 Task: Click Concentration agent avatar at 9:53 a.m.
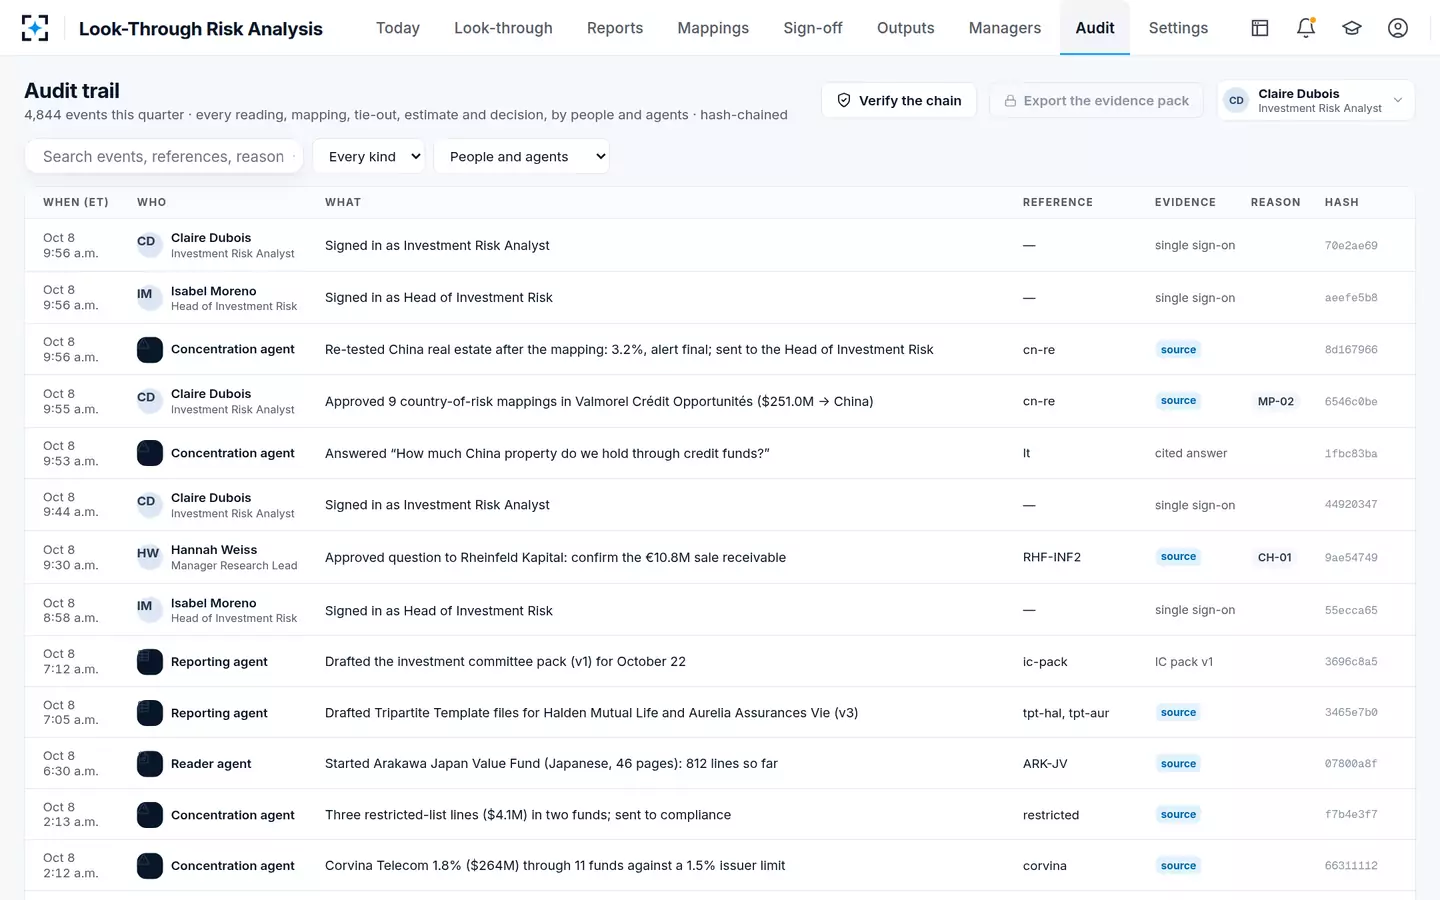pos(150,453)
